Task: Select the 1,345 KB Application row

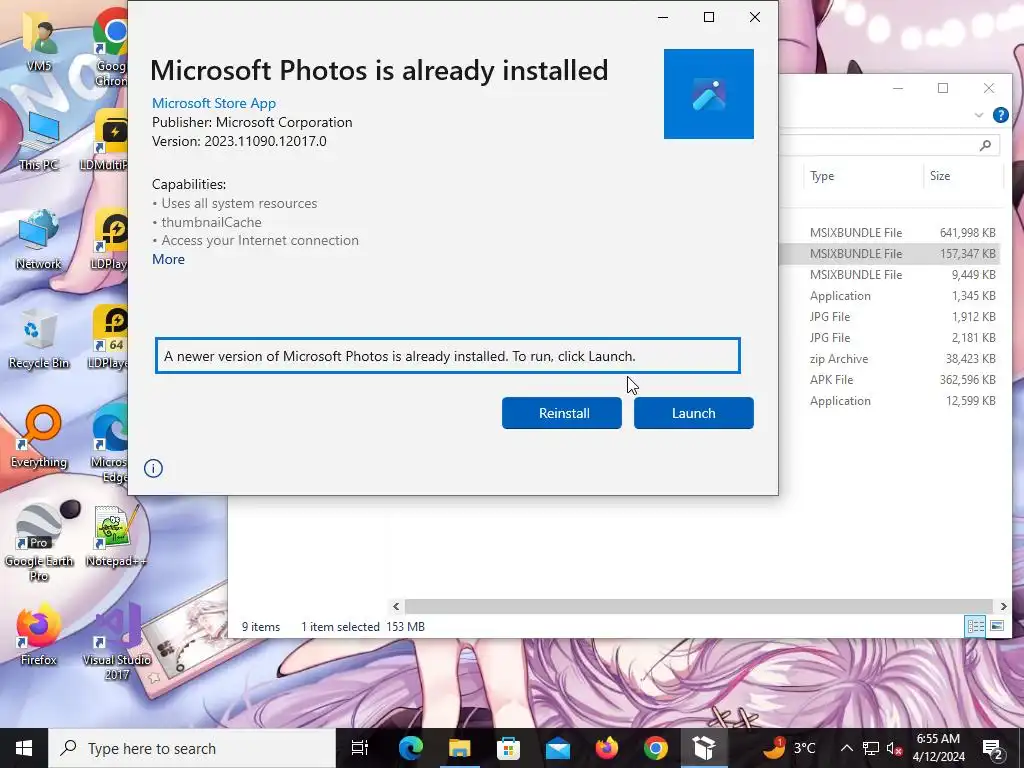Action: [x=889, y=296]
